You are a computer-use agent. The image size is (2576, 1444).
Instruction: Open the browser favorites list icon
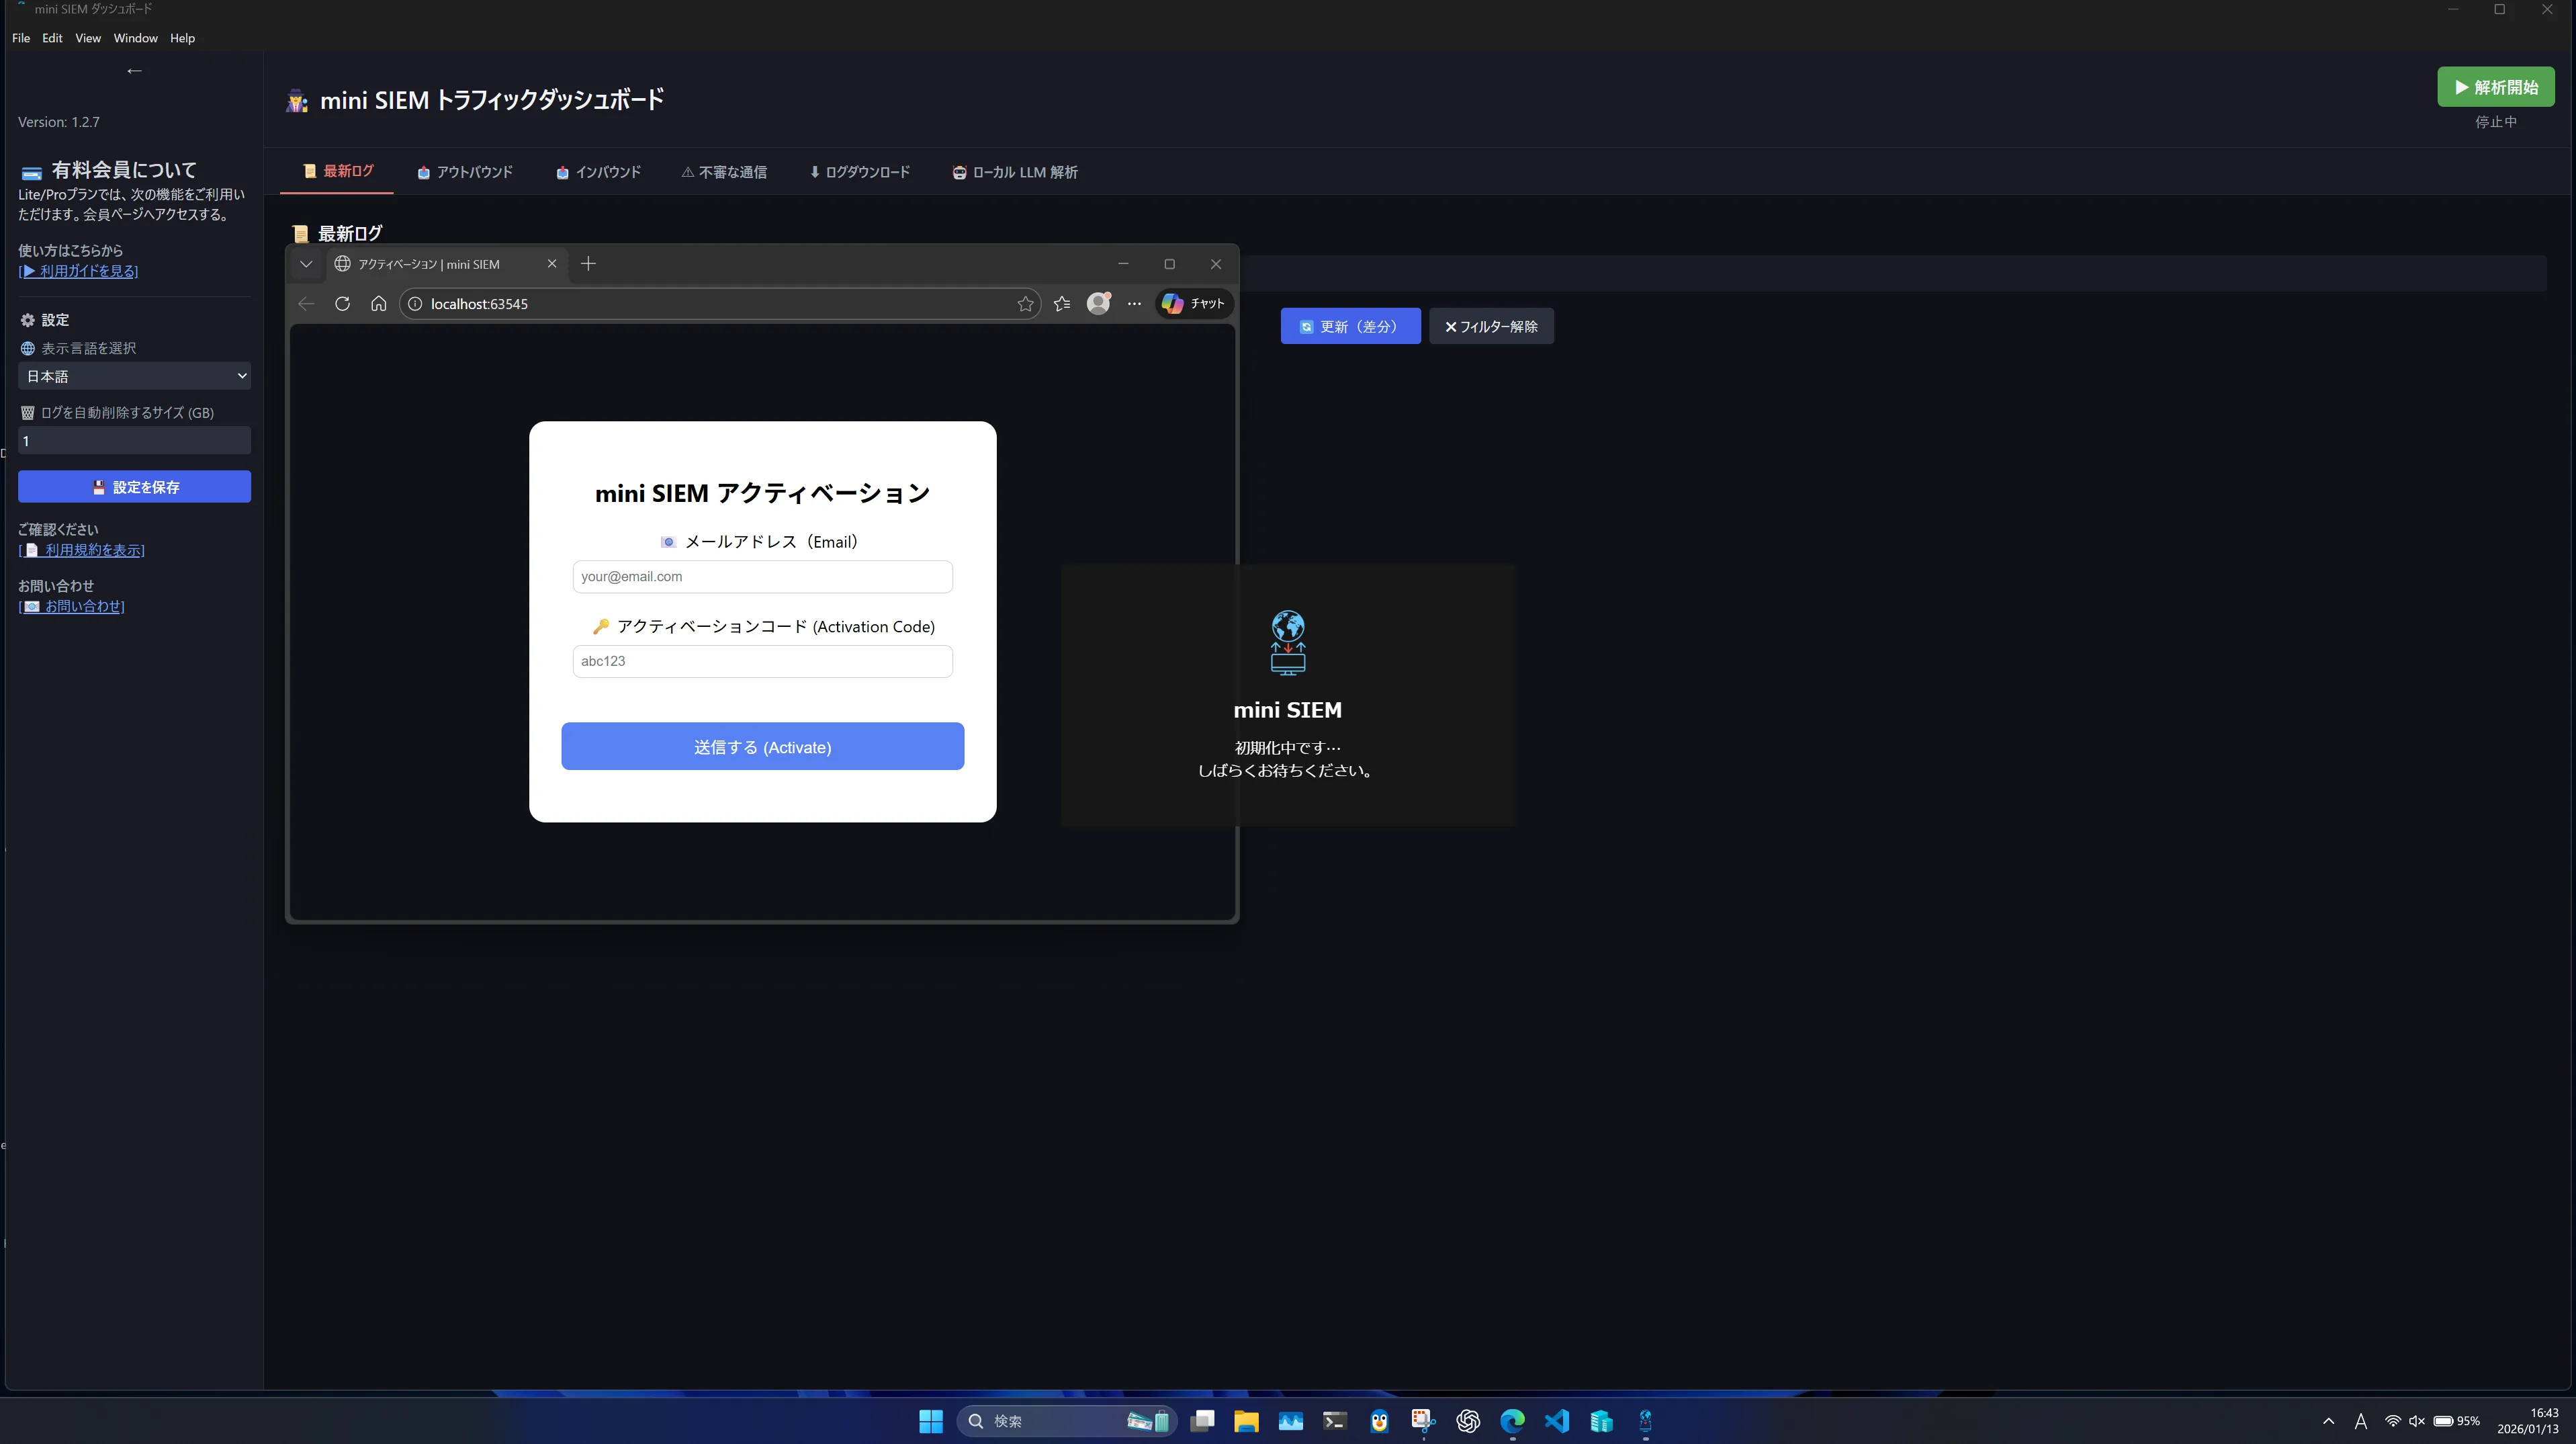[x=1062, y=304]
